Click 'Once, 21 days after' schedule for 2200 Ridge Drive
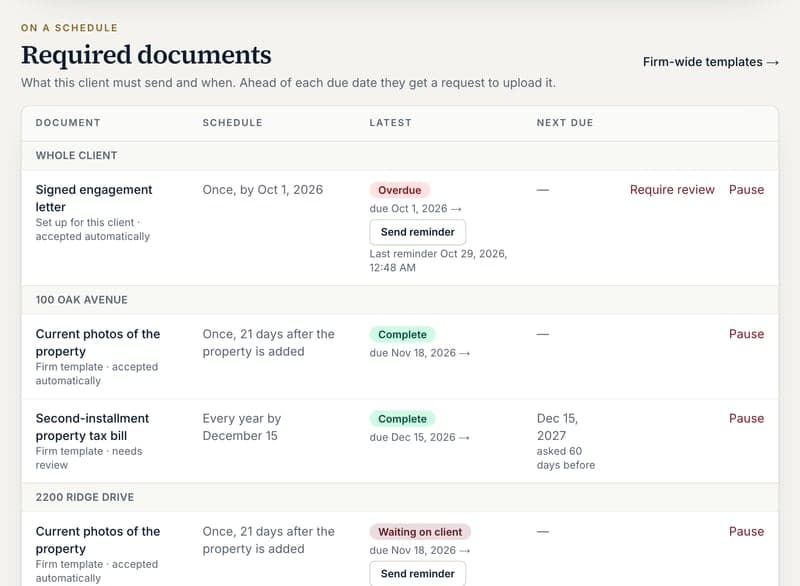 [x=268, y=540]
